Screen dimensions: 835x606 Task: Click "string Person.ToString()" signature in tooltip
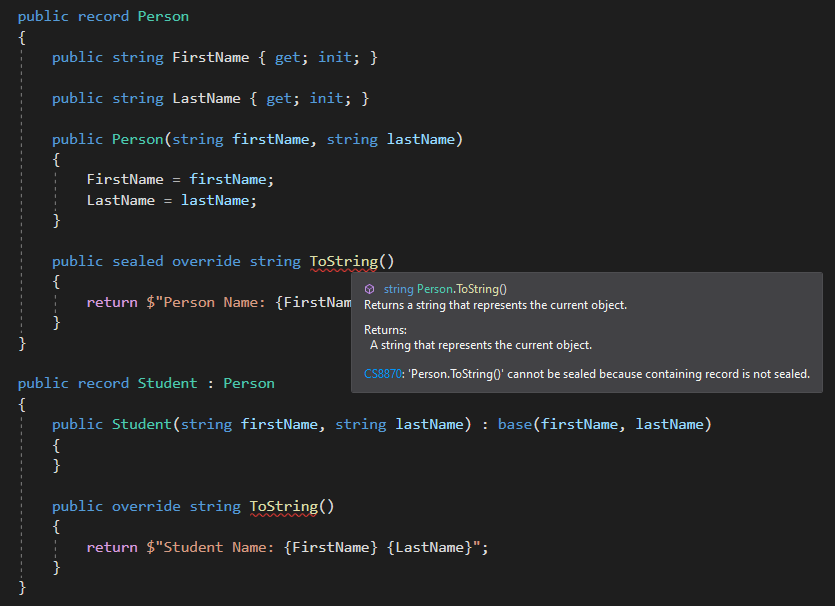point(445,289)
